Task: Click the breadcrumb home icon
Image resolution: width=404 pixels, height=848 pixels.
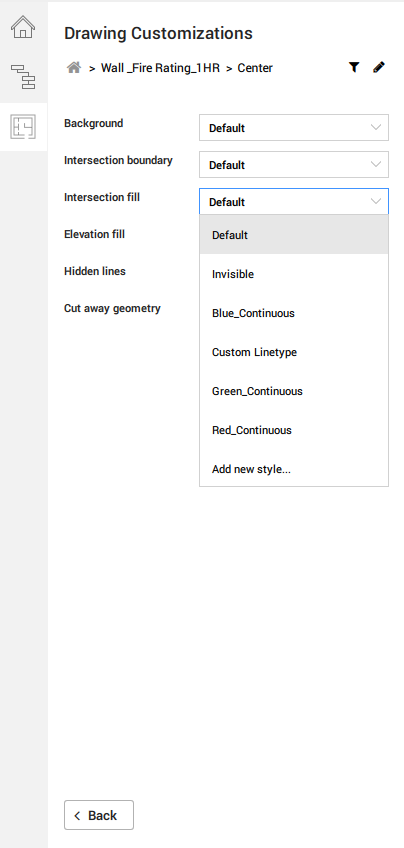Action: pos(74,68)
